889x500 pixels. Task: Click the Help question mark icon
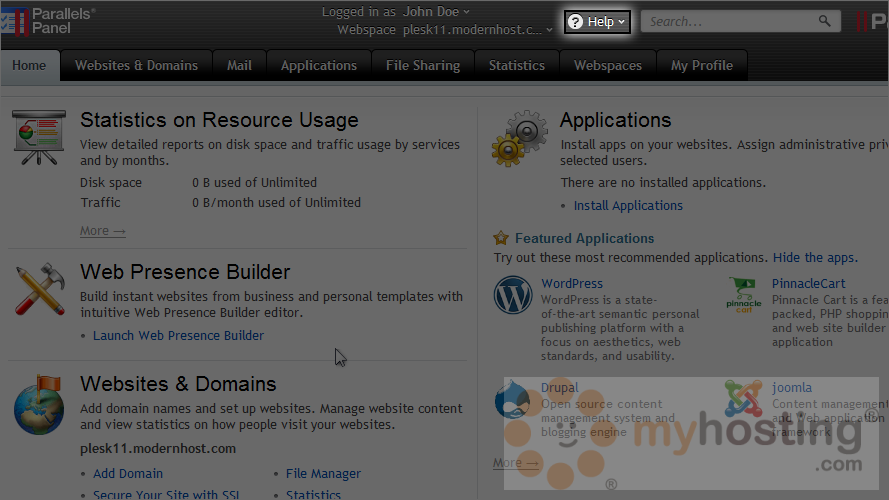pos(575,22)
